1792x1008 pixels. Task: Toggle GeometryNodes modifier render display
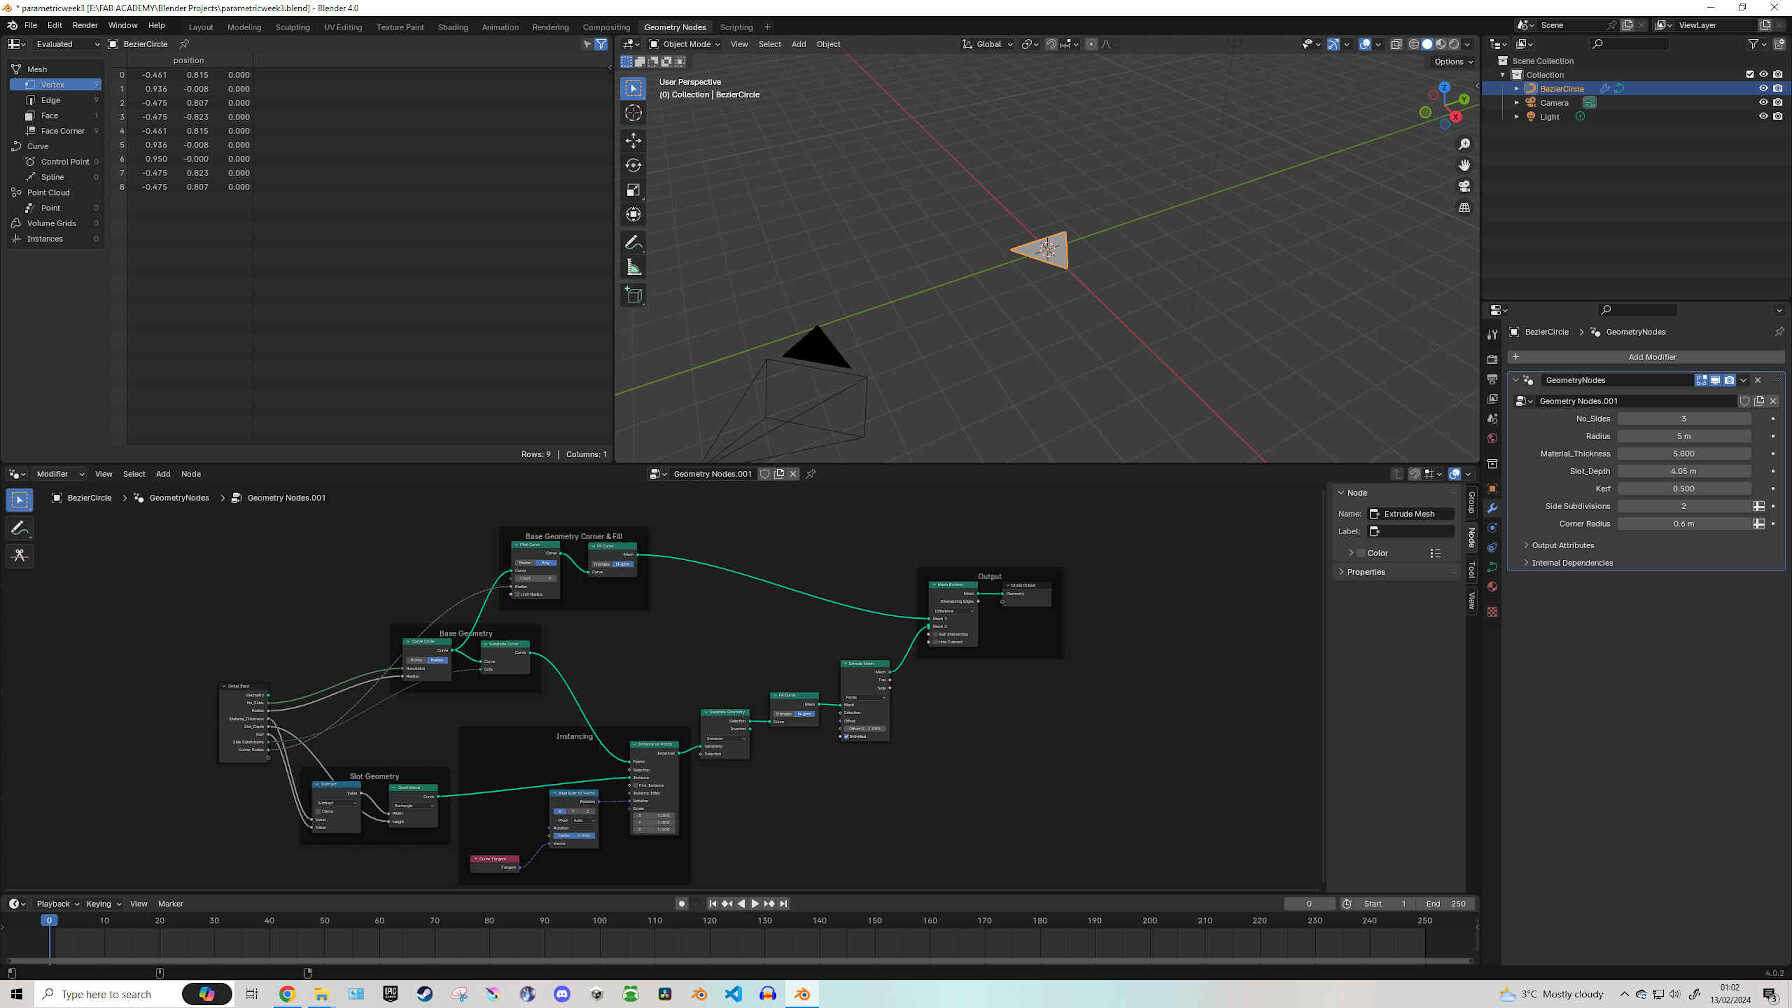click(x=1729, y=380)
